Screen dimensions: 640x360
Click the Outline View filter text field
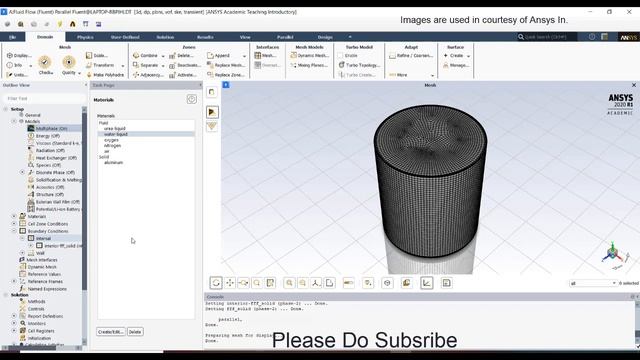(43, 98)
